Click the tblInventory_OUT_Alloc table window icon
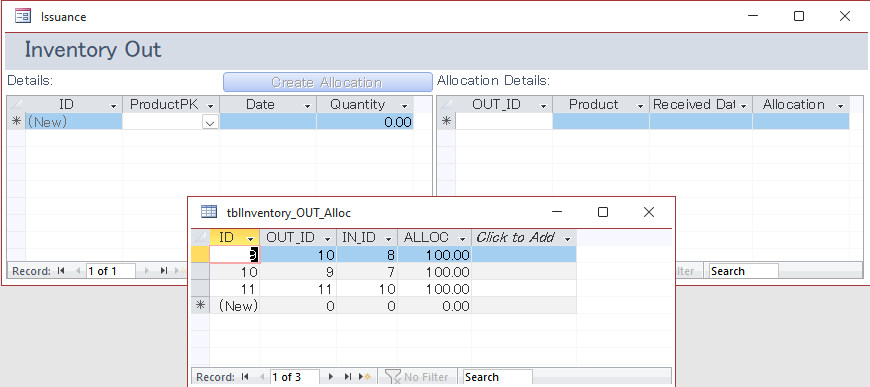Viewport: 870px width, 387px height. [x=209, y=212]
